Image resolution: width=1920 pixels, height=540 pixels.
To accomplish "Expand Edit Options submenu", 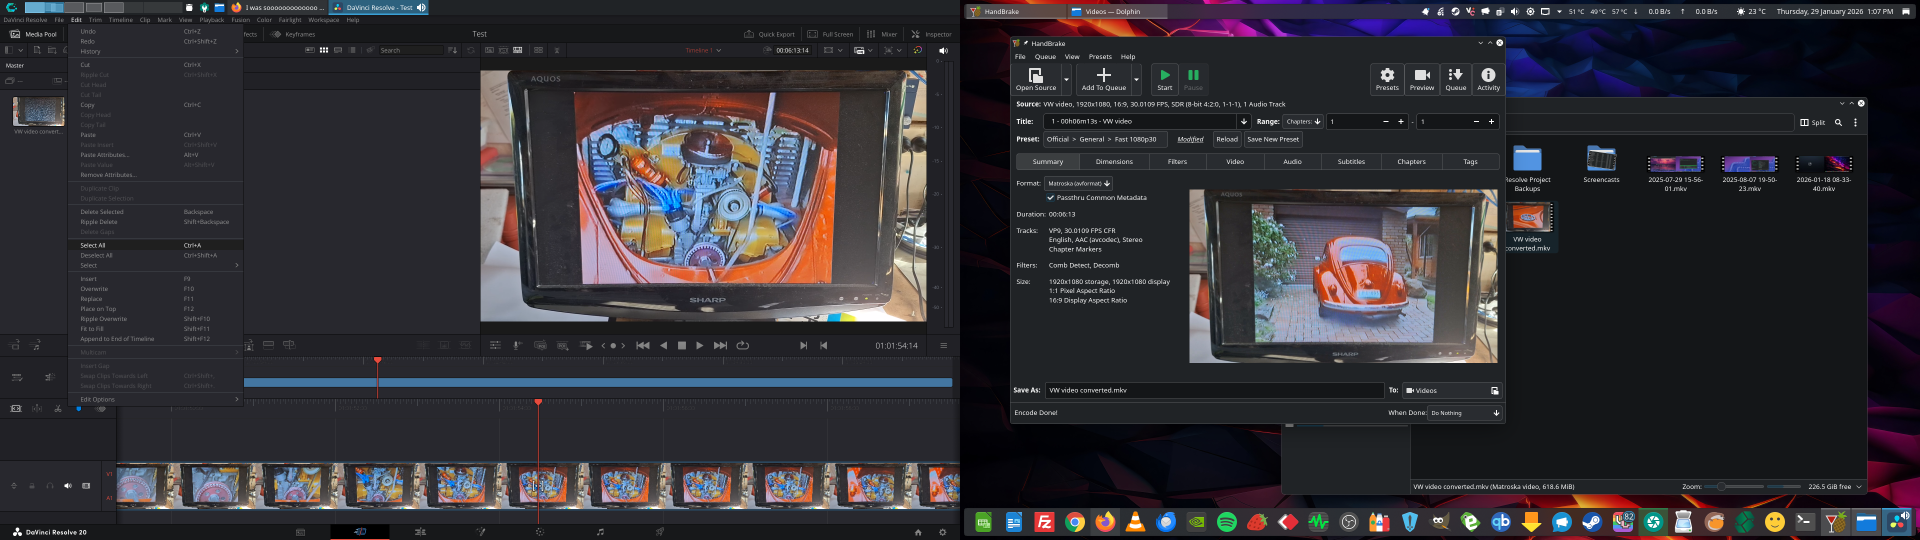I will [x=156, y=399].
